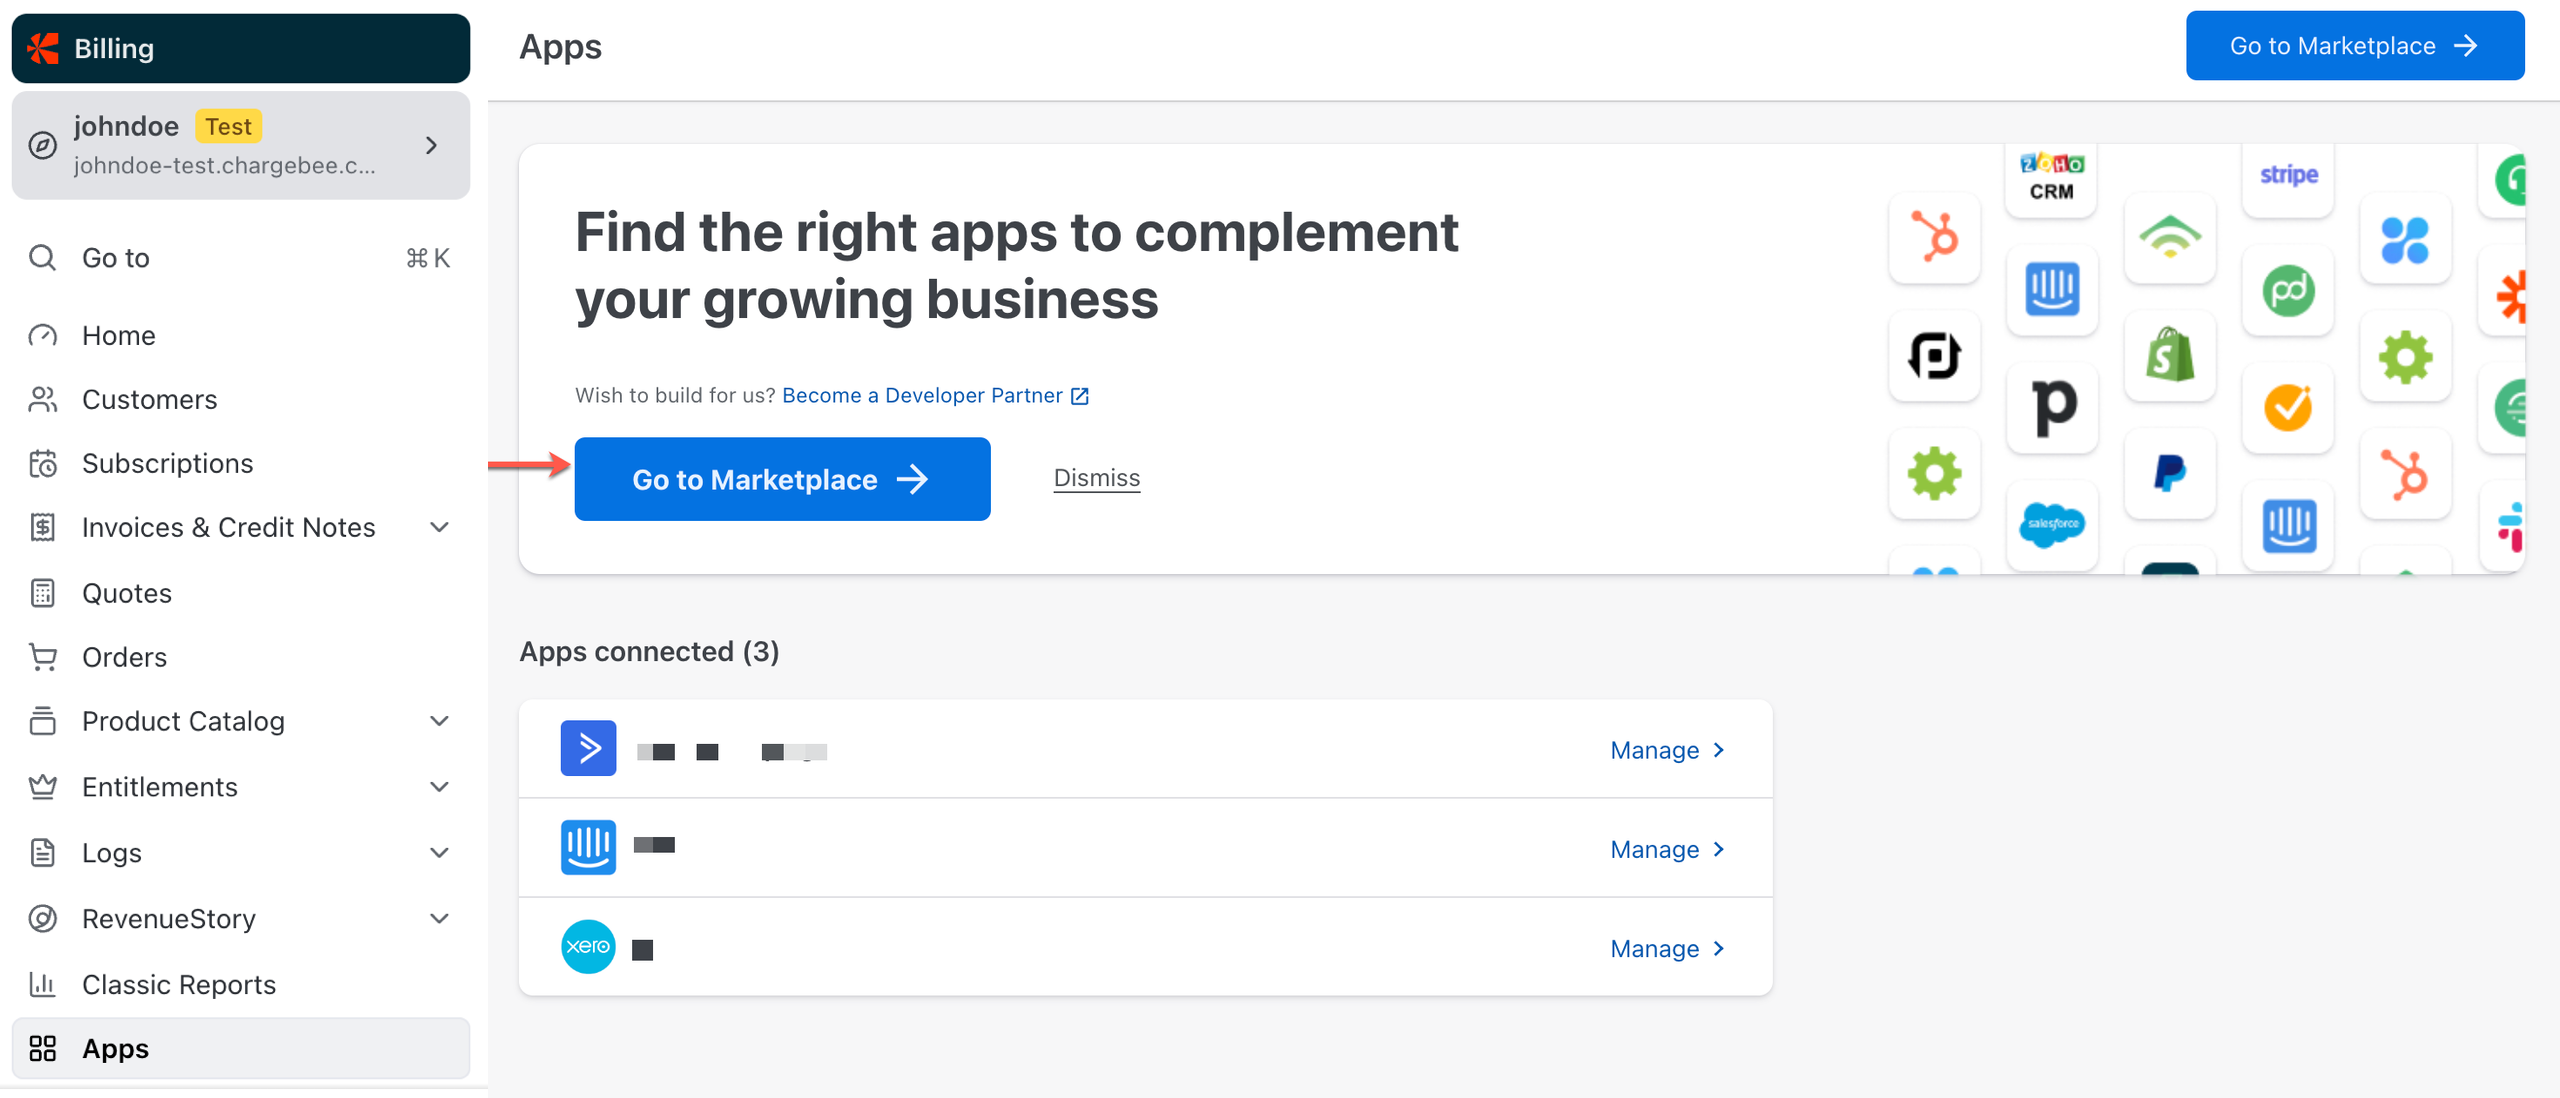
Task: Click the Xero logo in connected apps
Action: coord(588,946)
